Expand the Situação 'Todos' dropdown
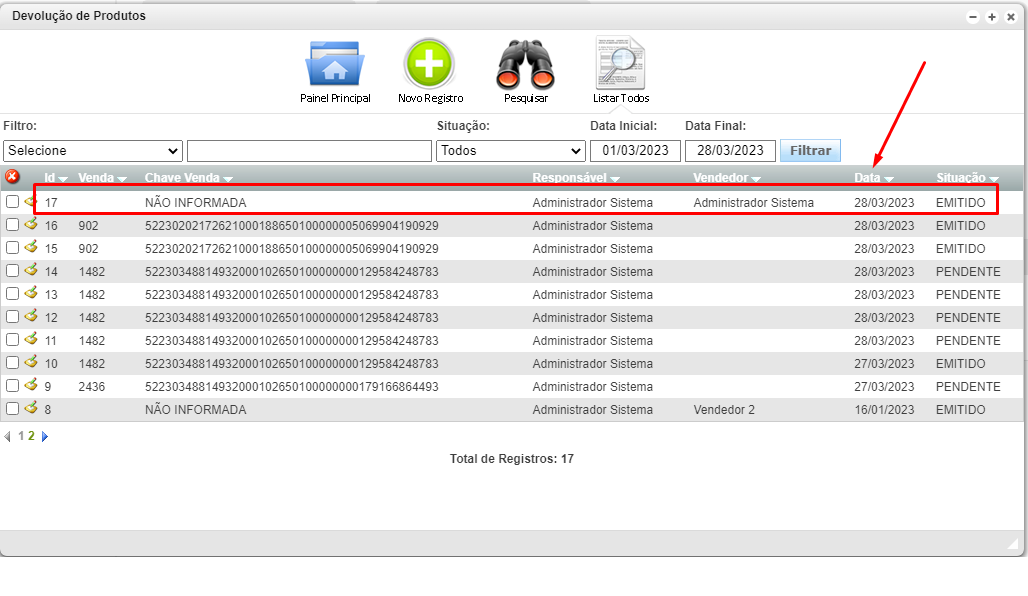This screenshot has height=596, width=1028. [510, 151]
